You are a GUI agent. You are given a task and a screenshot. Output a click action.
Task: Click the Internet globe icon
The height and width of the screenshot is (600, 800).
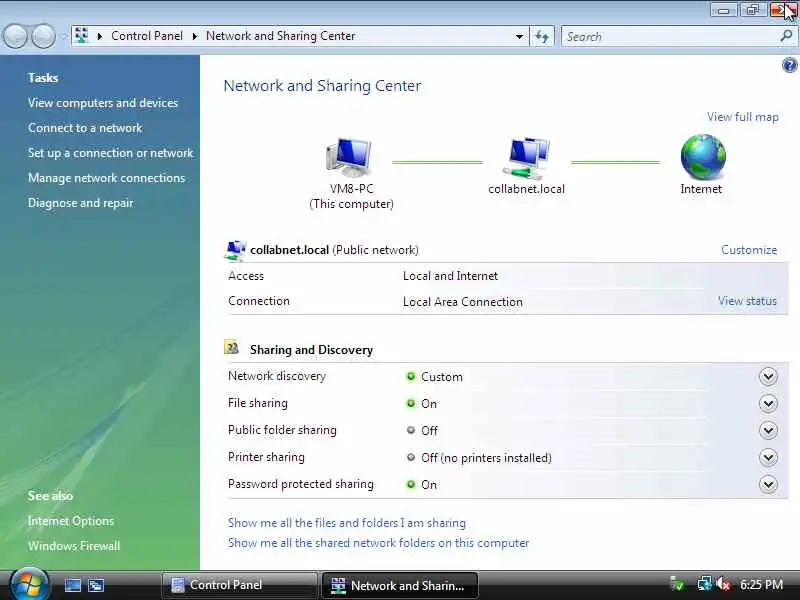[703, 157]
